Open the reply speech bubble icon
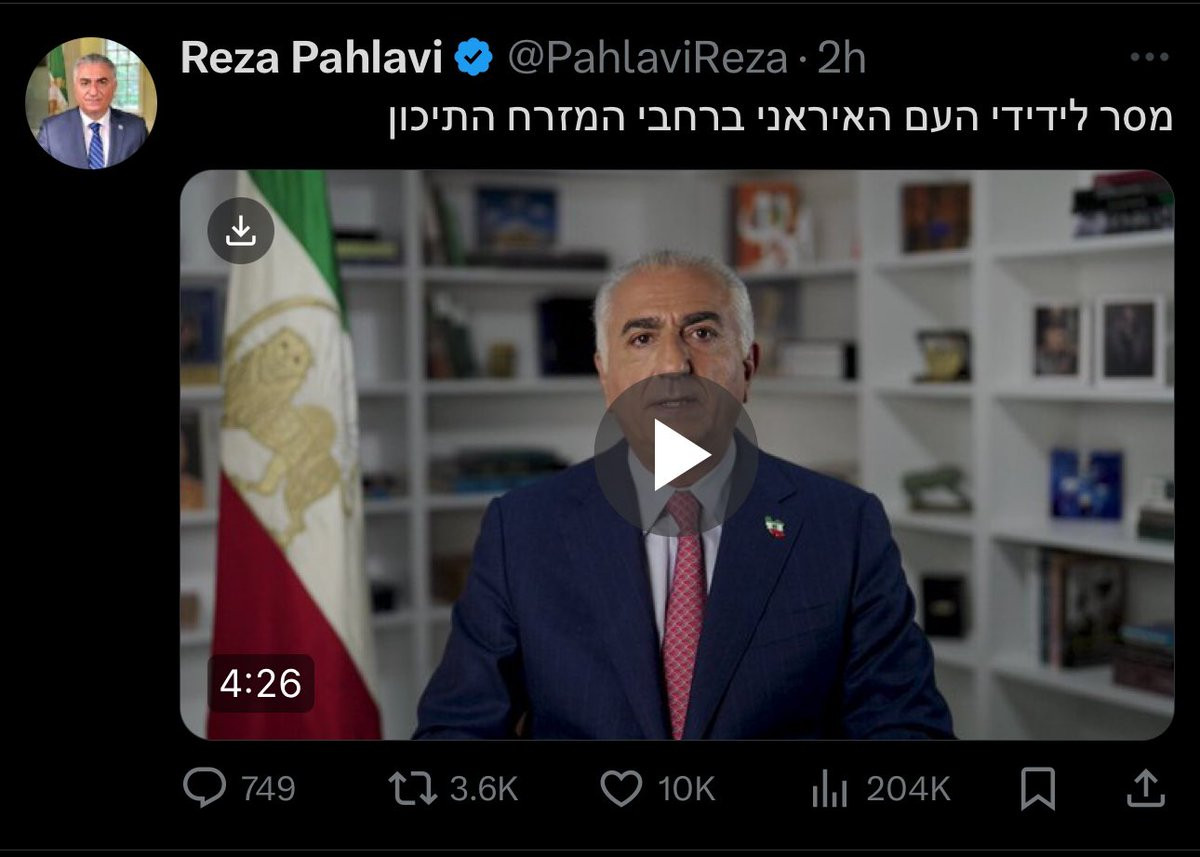This screenshot has height=857, width=1200. tap(205, 789)
